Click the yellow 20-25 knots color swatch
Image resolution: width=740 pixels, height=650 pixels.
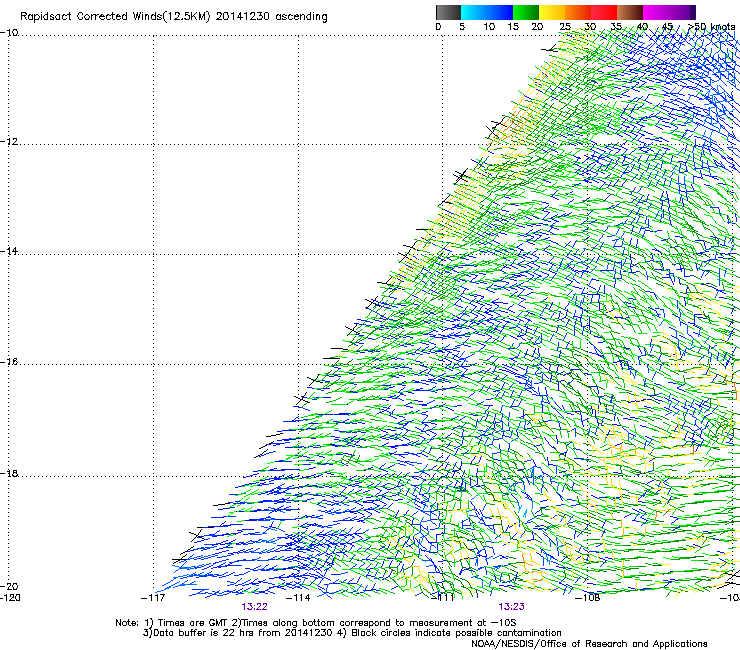click(552, 12)
